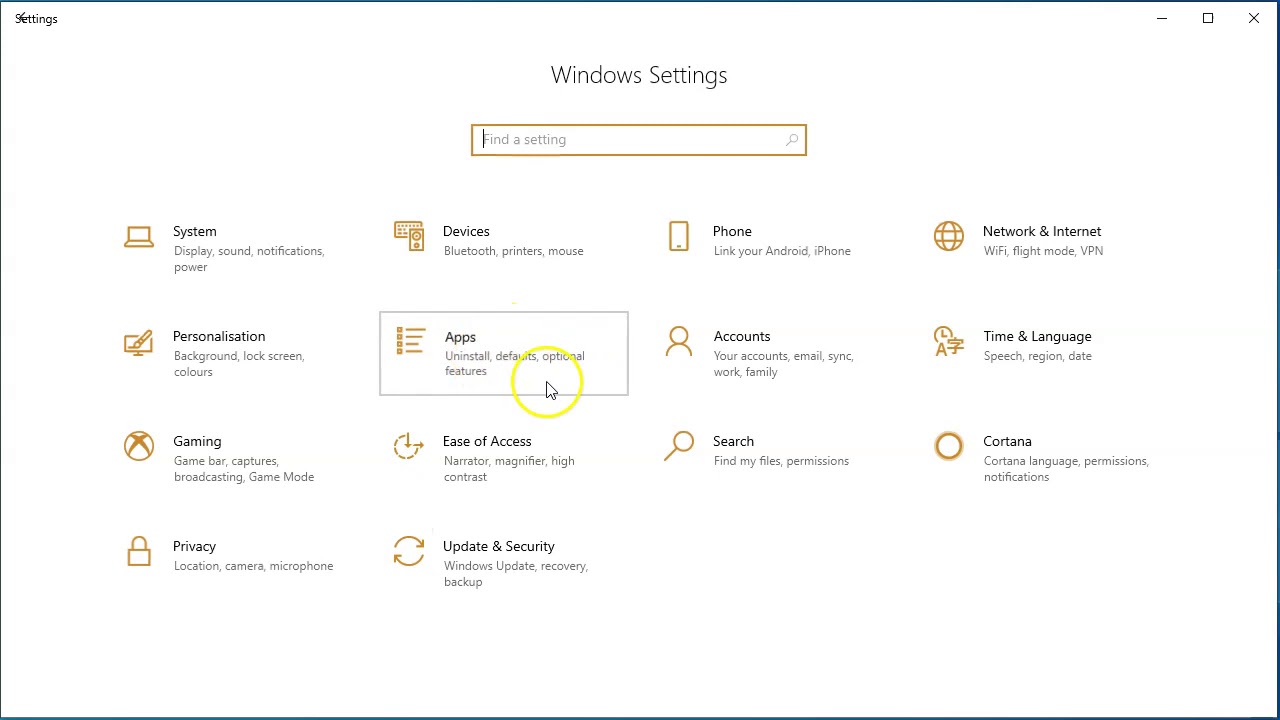Click the Apps label

460,337
